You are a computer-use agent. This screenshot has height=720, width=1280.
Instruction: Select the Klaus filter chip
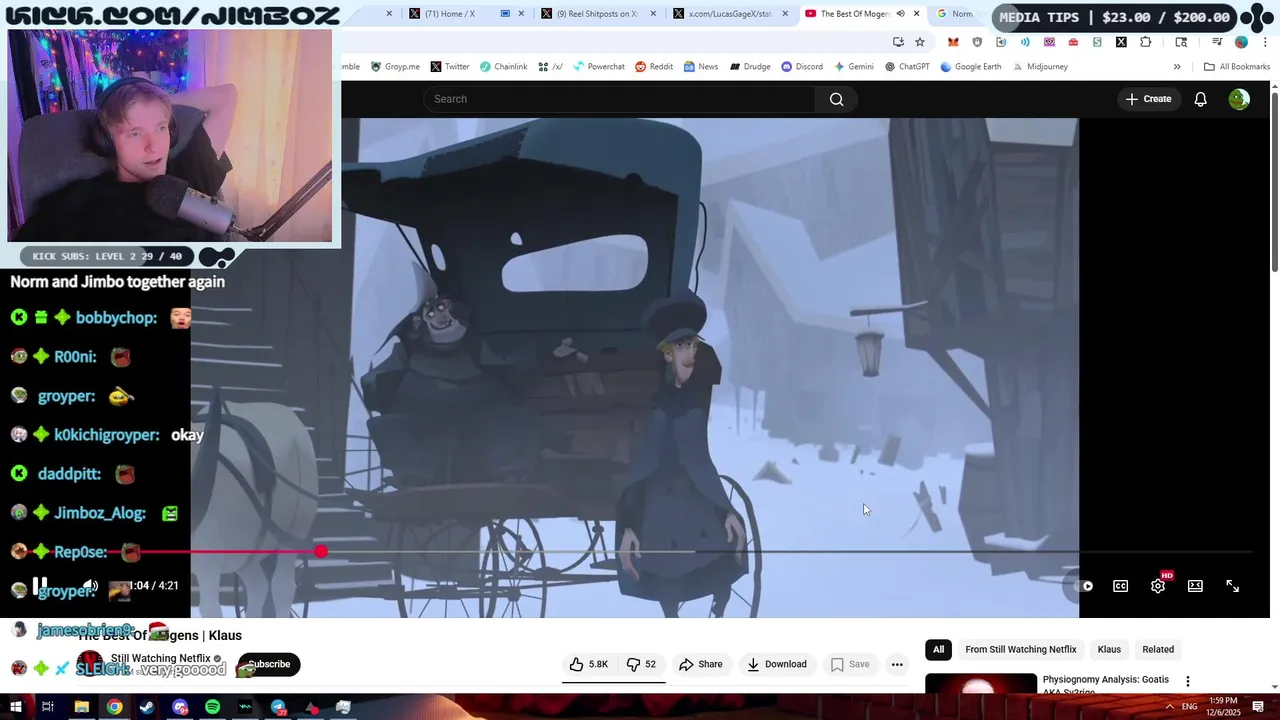1109,649
